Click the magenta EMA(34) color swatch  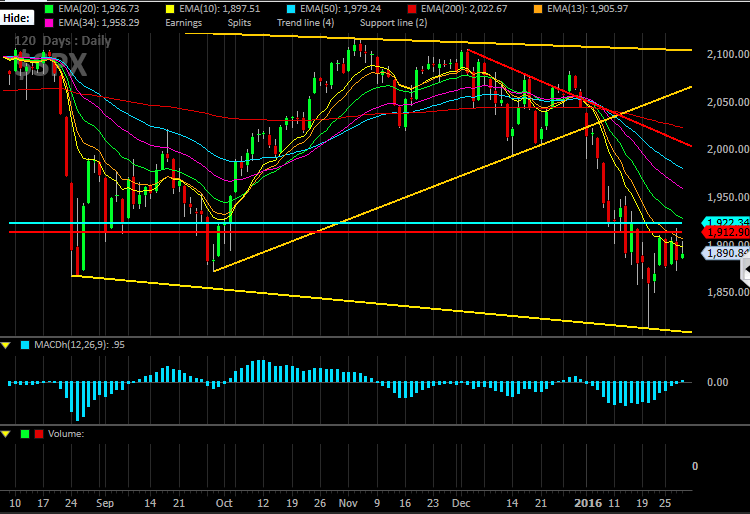49,22
